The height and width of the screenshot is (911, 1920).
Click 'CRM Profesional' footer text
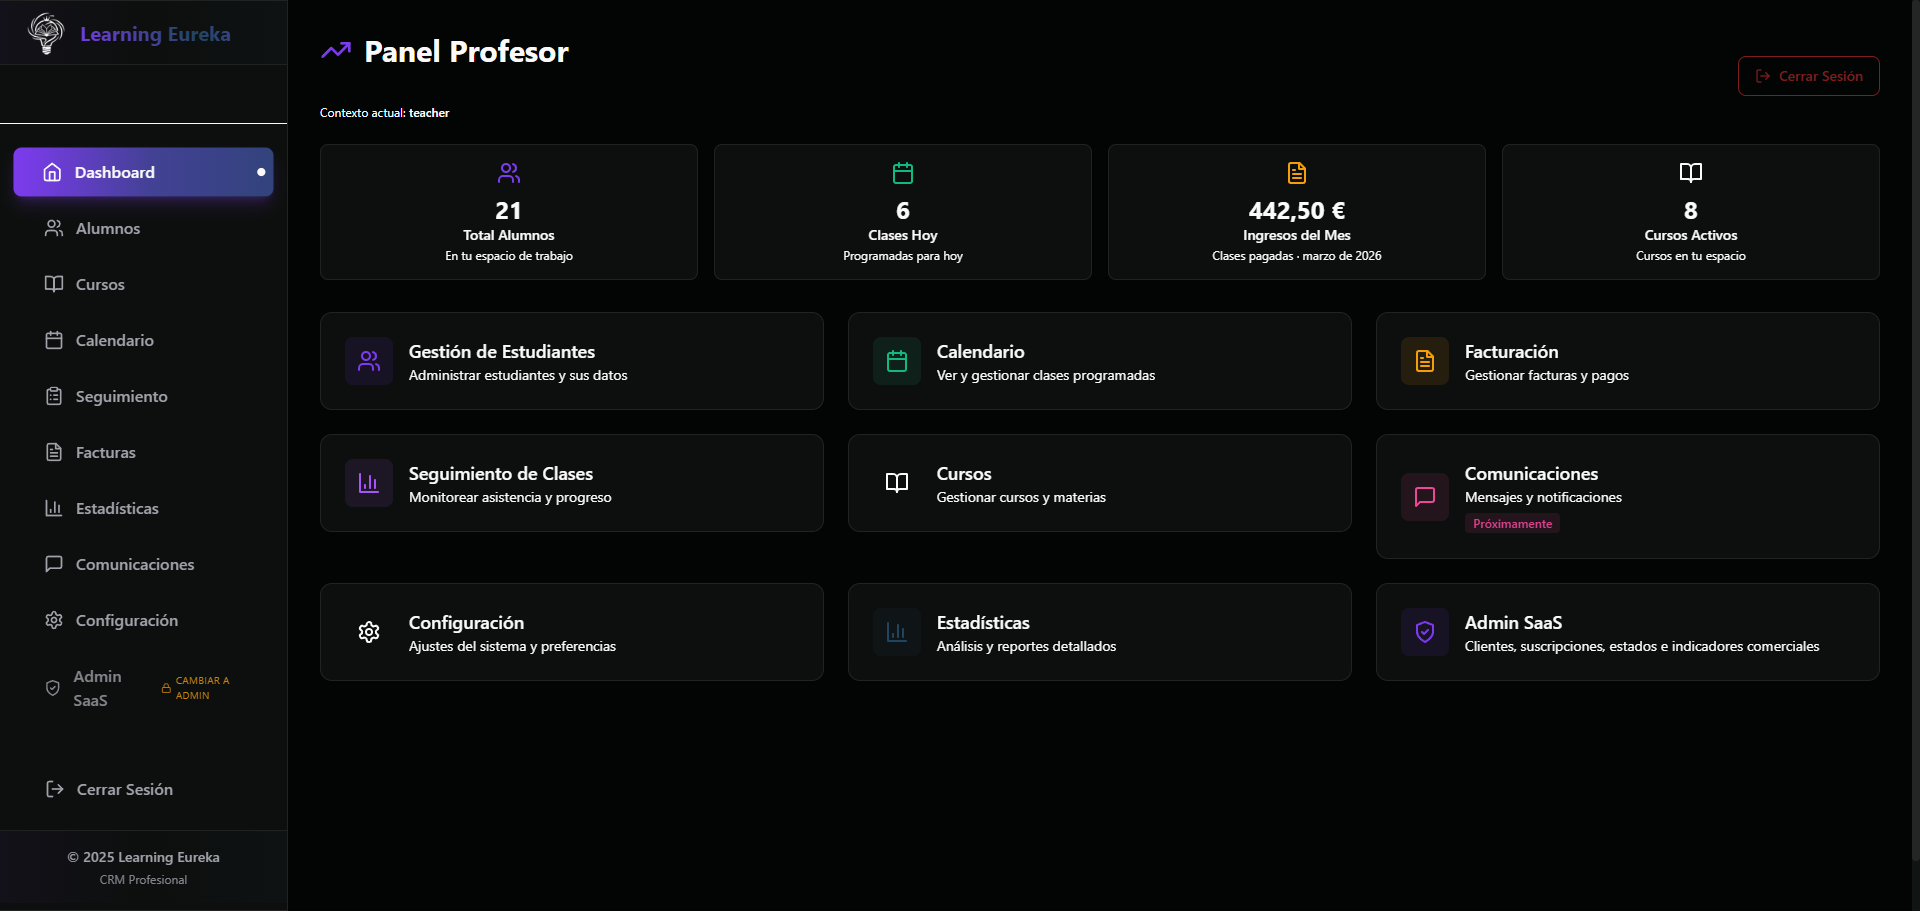[x=143, y=880]
